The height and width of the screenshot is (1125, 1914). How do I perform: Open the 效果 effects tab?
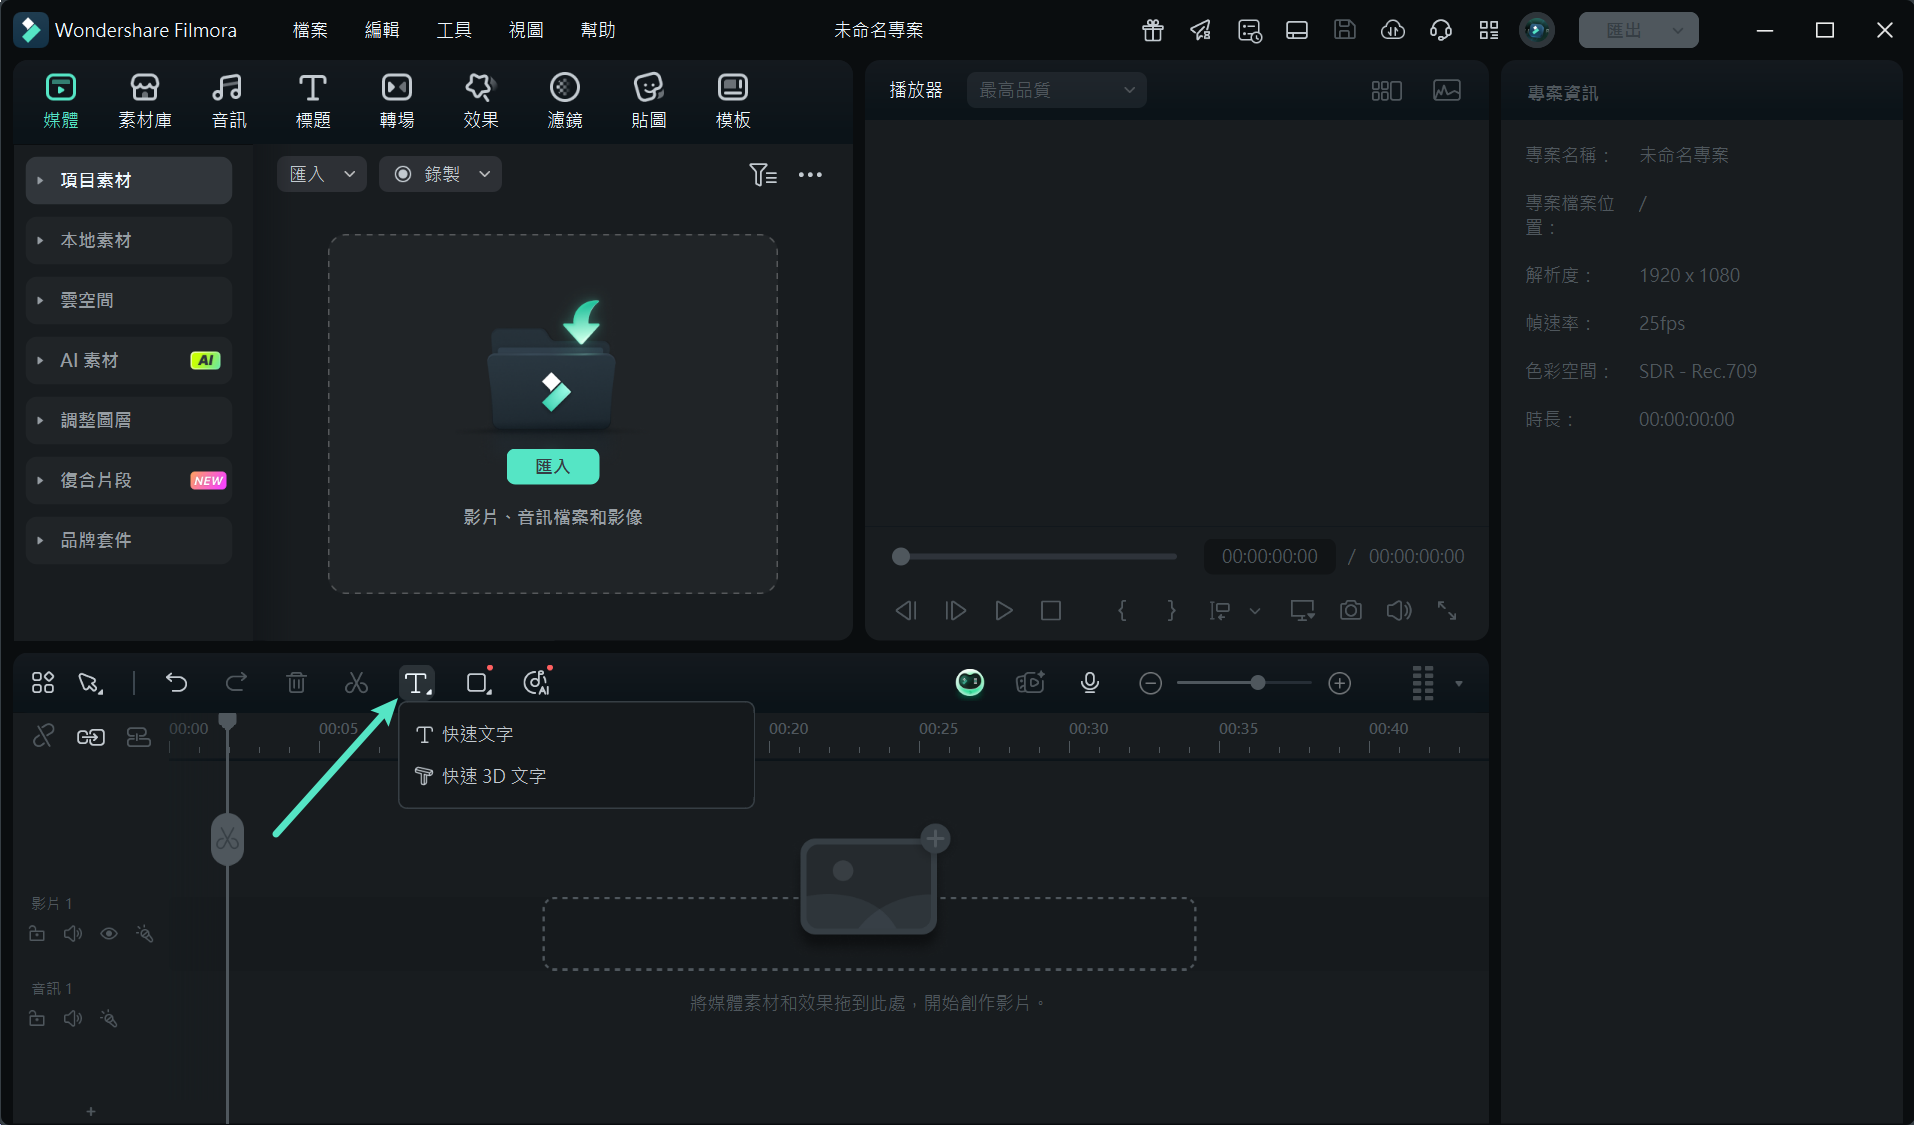pyautogui.click(x=481, y=101)
